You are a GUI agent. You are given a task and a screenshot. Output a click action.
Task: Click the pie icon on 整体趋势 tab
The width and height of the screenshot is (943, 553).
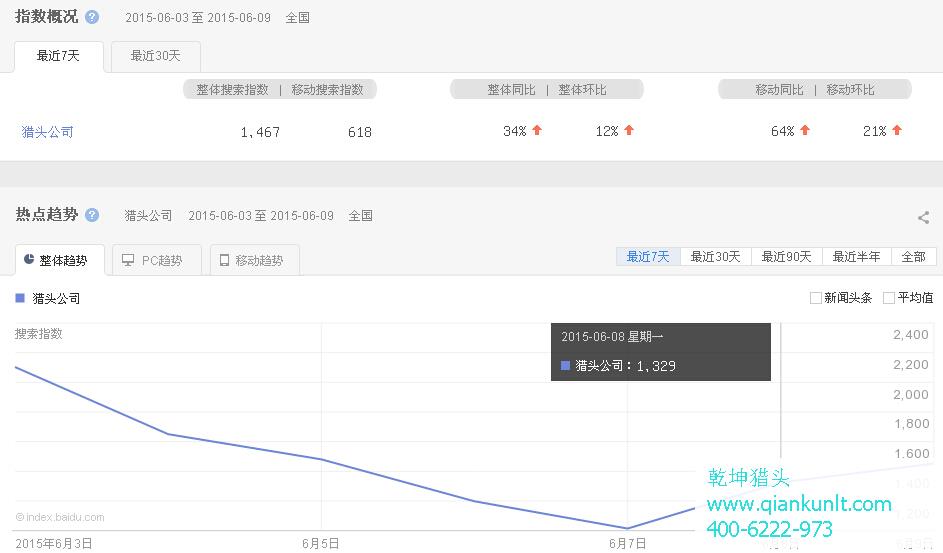[x=29, y=260]
